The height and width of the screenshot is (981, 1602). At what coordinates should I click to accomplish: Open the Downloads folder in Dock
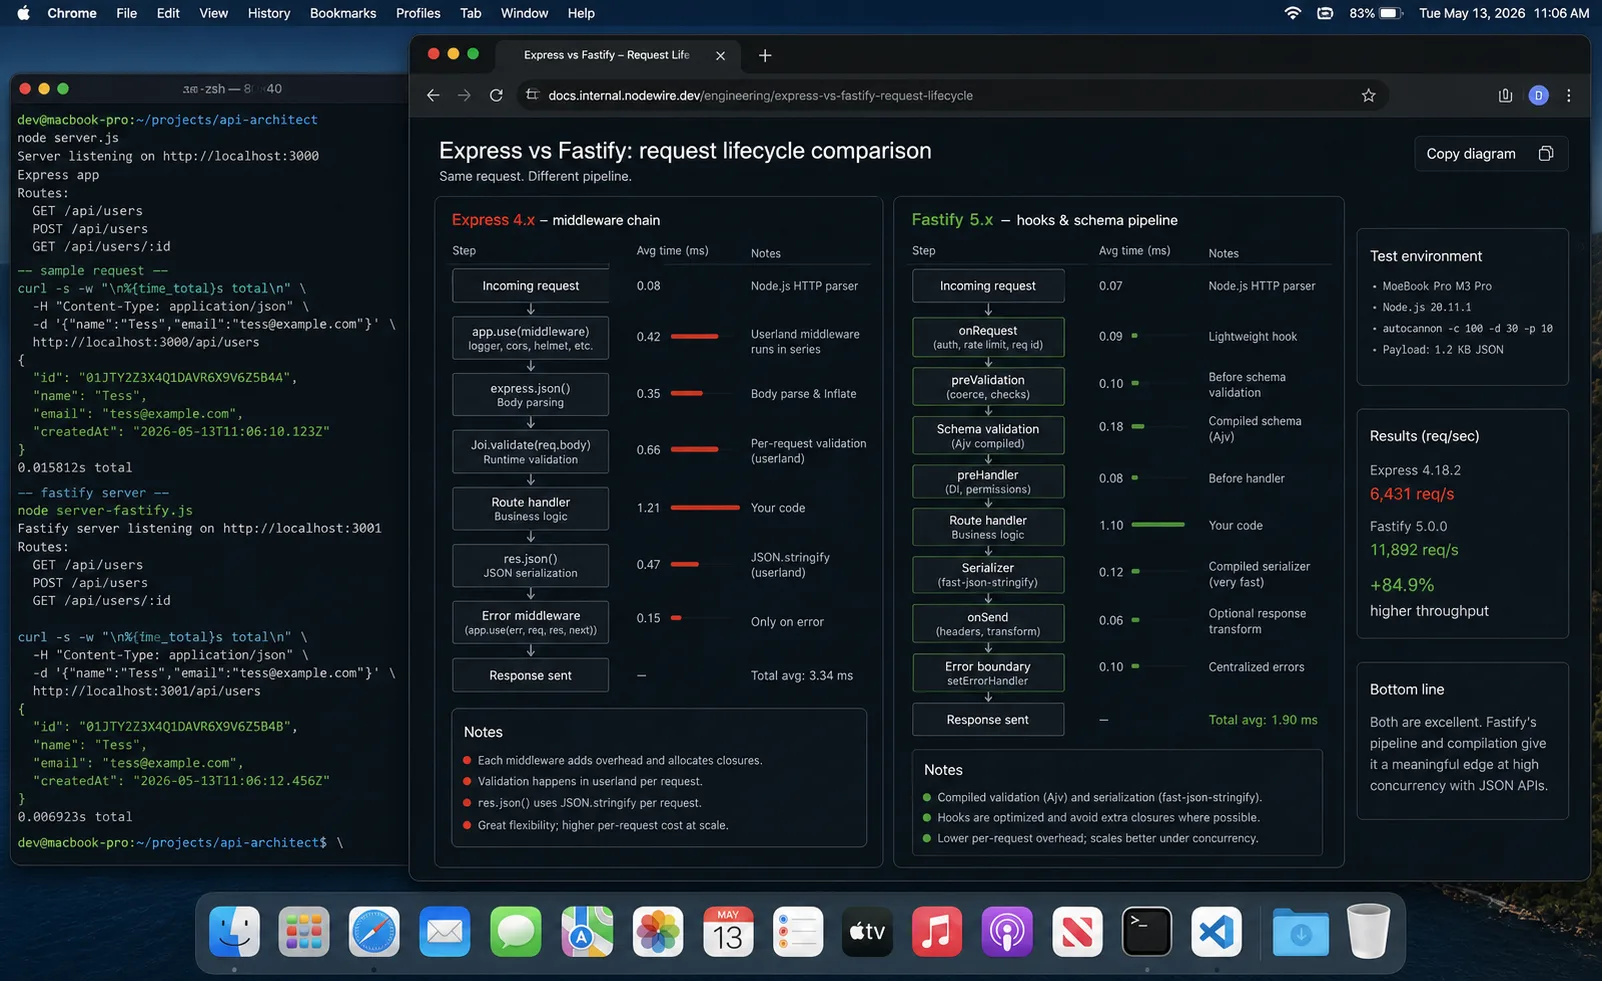[1300, 932]
